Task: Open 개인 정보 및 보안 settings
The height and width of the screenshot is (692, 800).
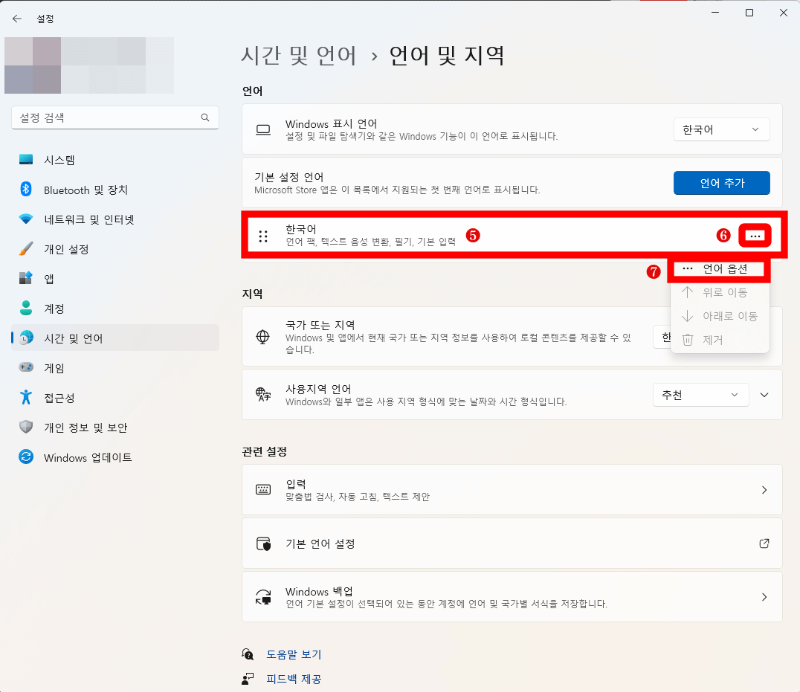Action: point(92,427)
